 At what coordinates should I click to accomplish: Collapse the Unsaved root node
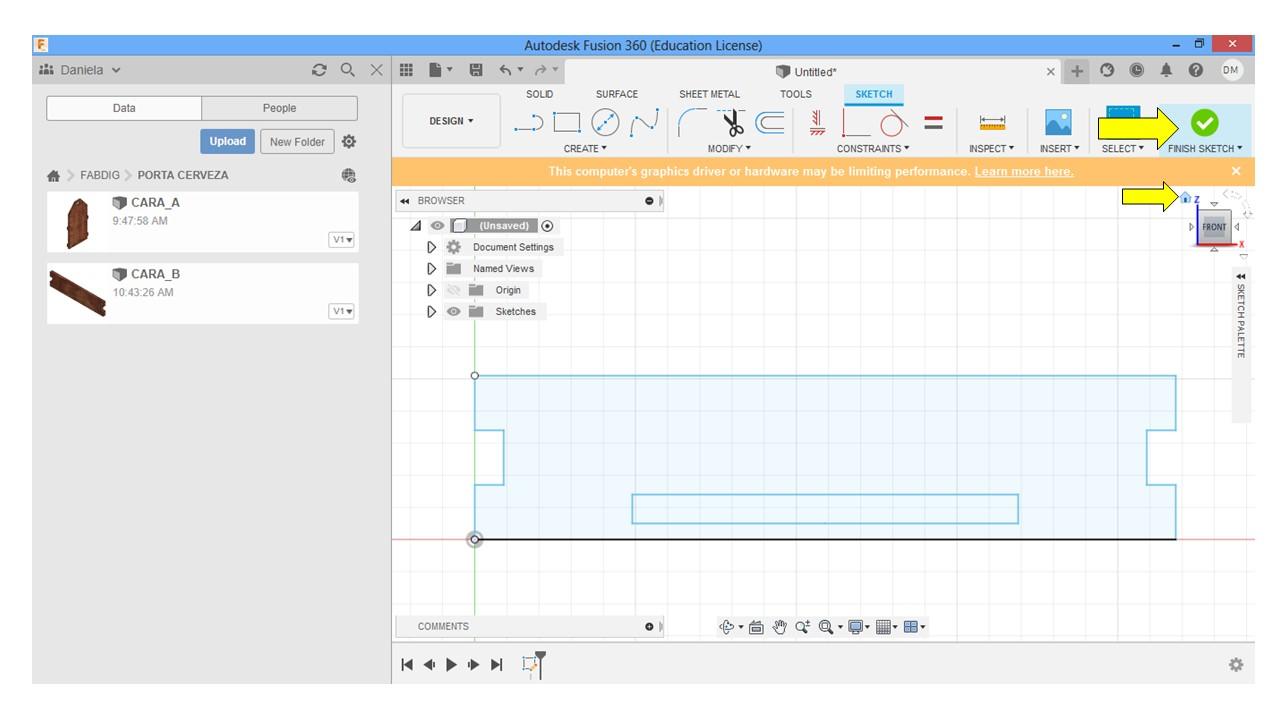pos(416,226)
